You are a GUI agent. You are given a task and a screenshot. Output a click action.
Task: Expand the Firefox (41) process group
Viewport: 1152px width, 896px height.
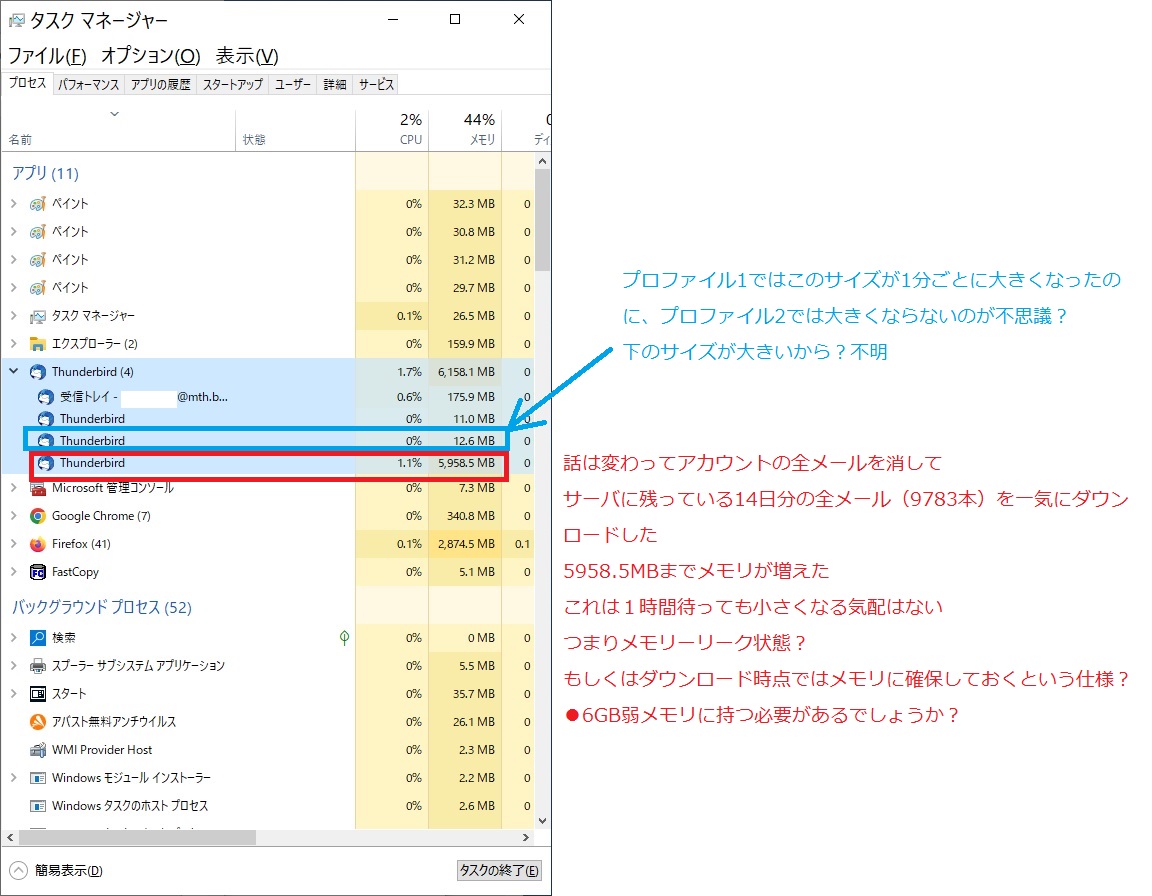tap(14, 544)
